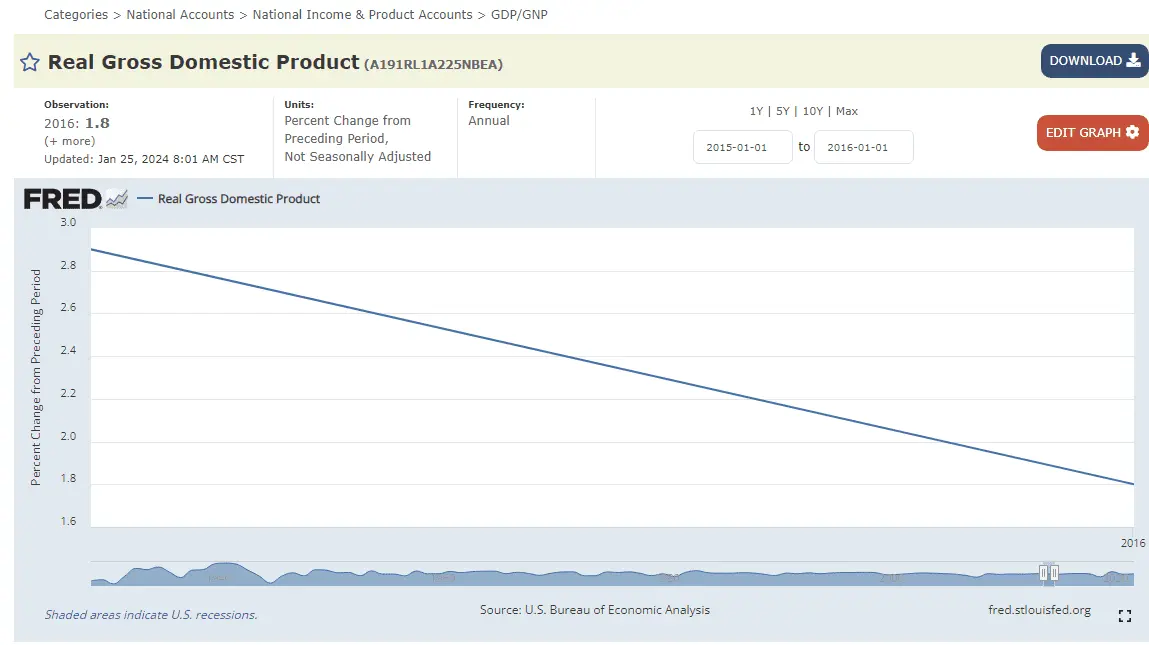The width and height of the screenshot is (1149, 645).
Task: Select the 5Y date range
Action: click(x=783, y=111)
